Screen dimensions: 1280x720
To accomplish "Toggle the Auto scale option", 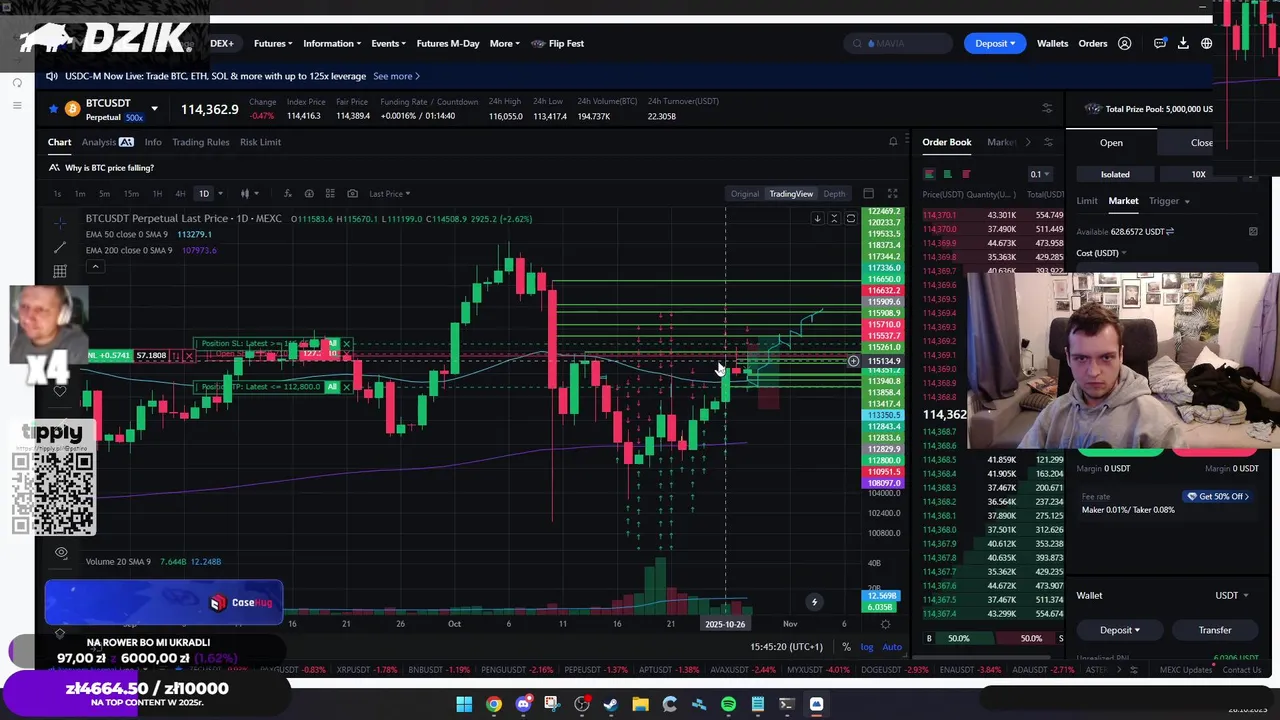I will 892,647.
